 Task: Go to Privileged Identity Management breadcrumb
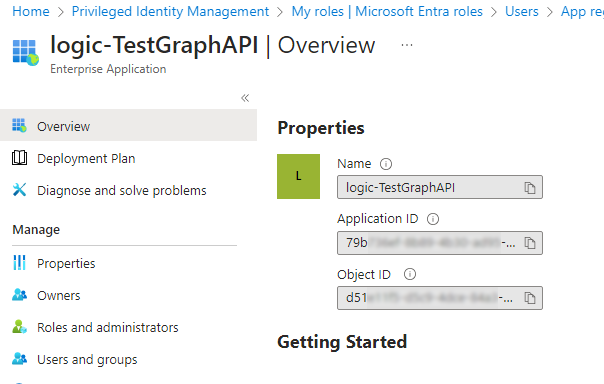(170, 12)
